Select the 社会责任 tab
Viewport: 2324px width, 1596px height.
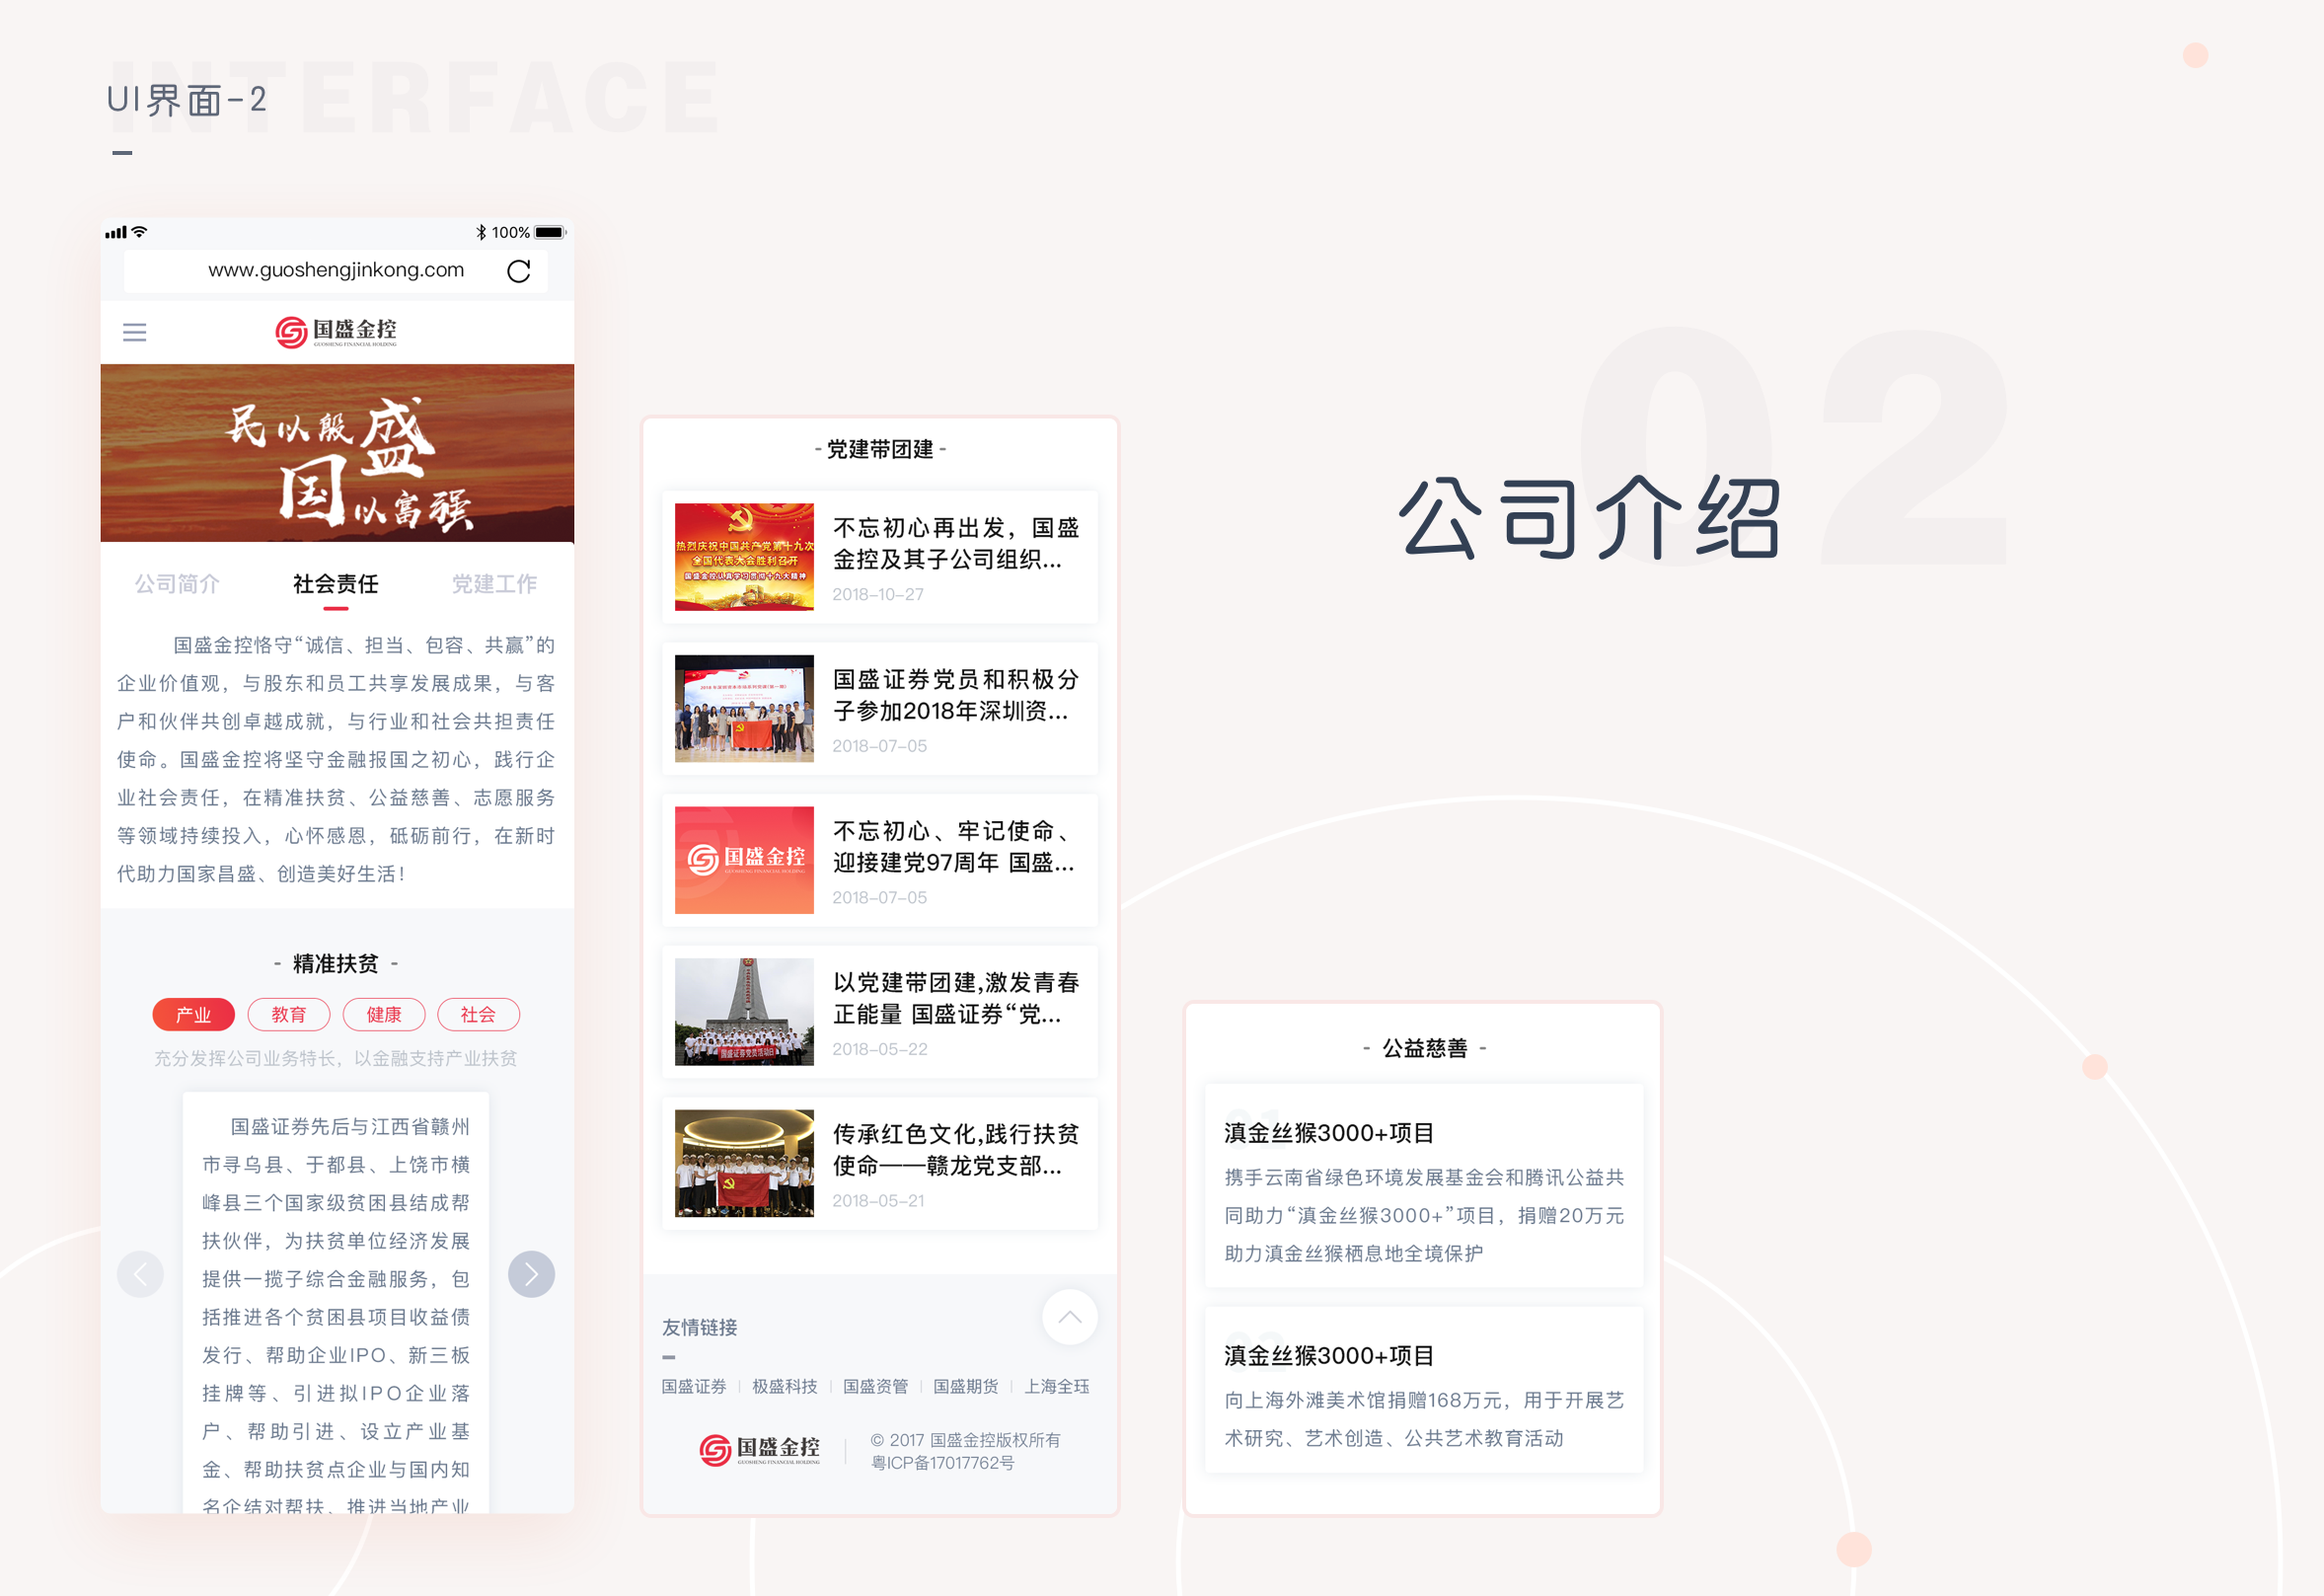pos(336,584)
